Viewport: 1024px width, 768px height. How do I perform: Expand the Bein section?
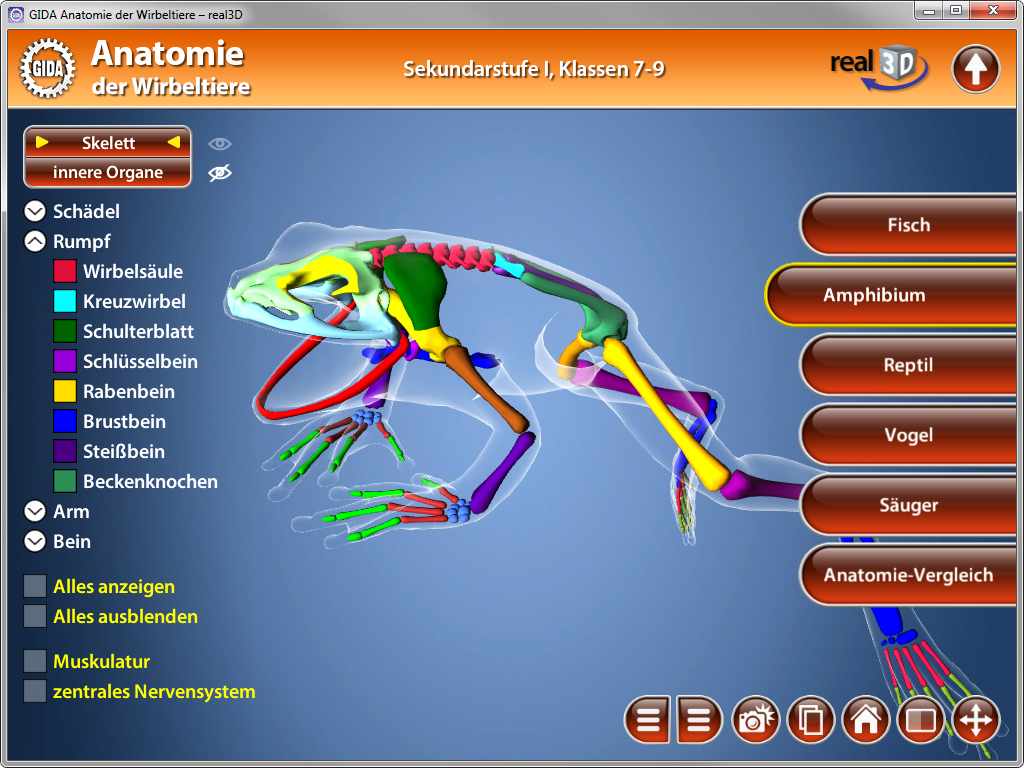(35, 542)
